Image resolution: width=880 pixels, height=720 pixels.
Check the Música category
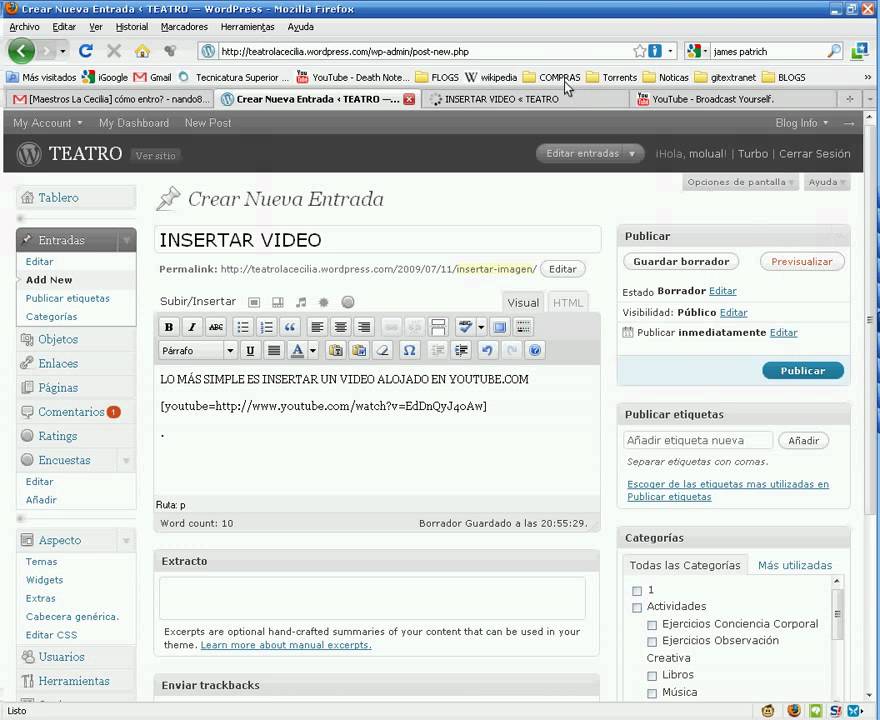point(652,694)
